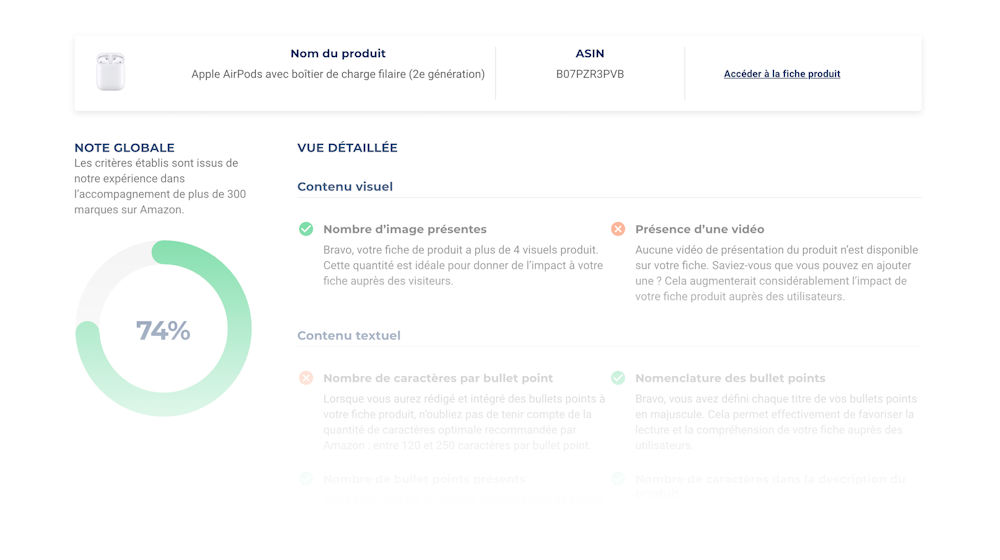Click green check icon beside "Nomenclature des bullet points"
This screenshot has height=560, width=1000.
(618, 378)
